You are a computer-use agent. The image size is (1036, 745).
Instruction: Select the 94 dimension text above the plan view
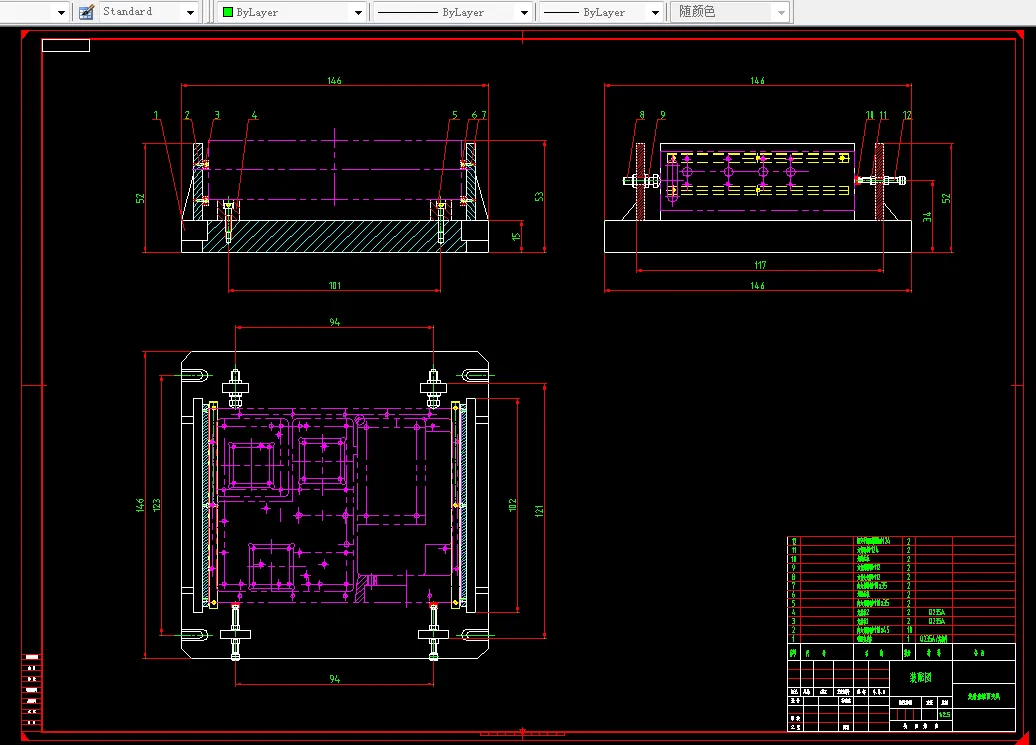(335, 322)
